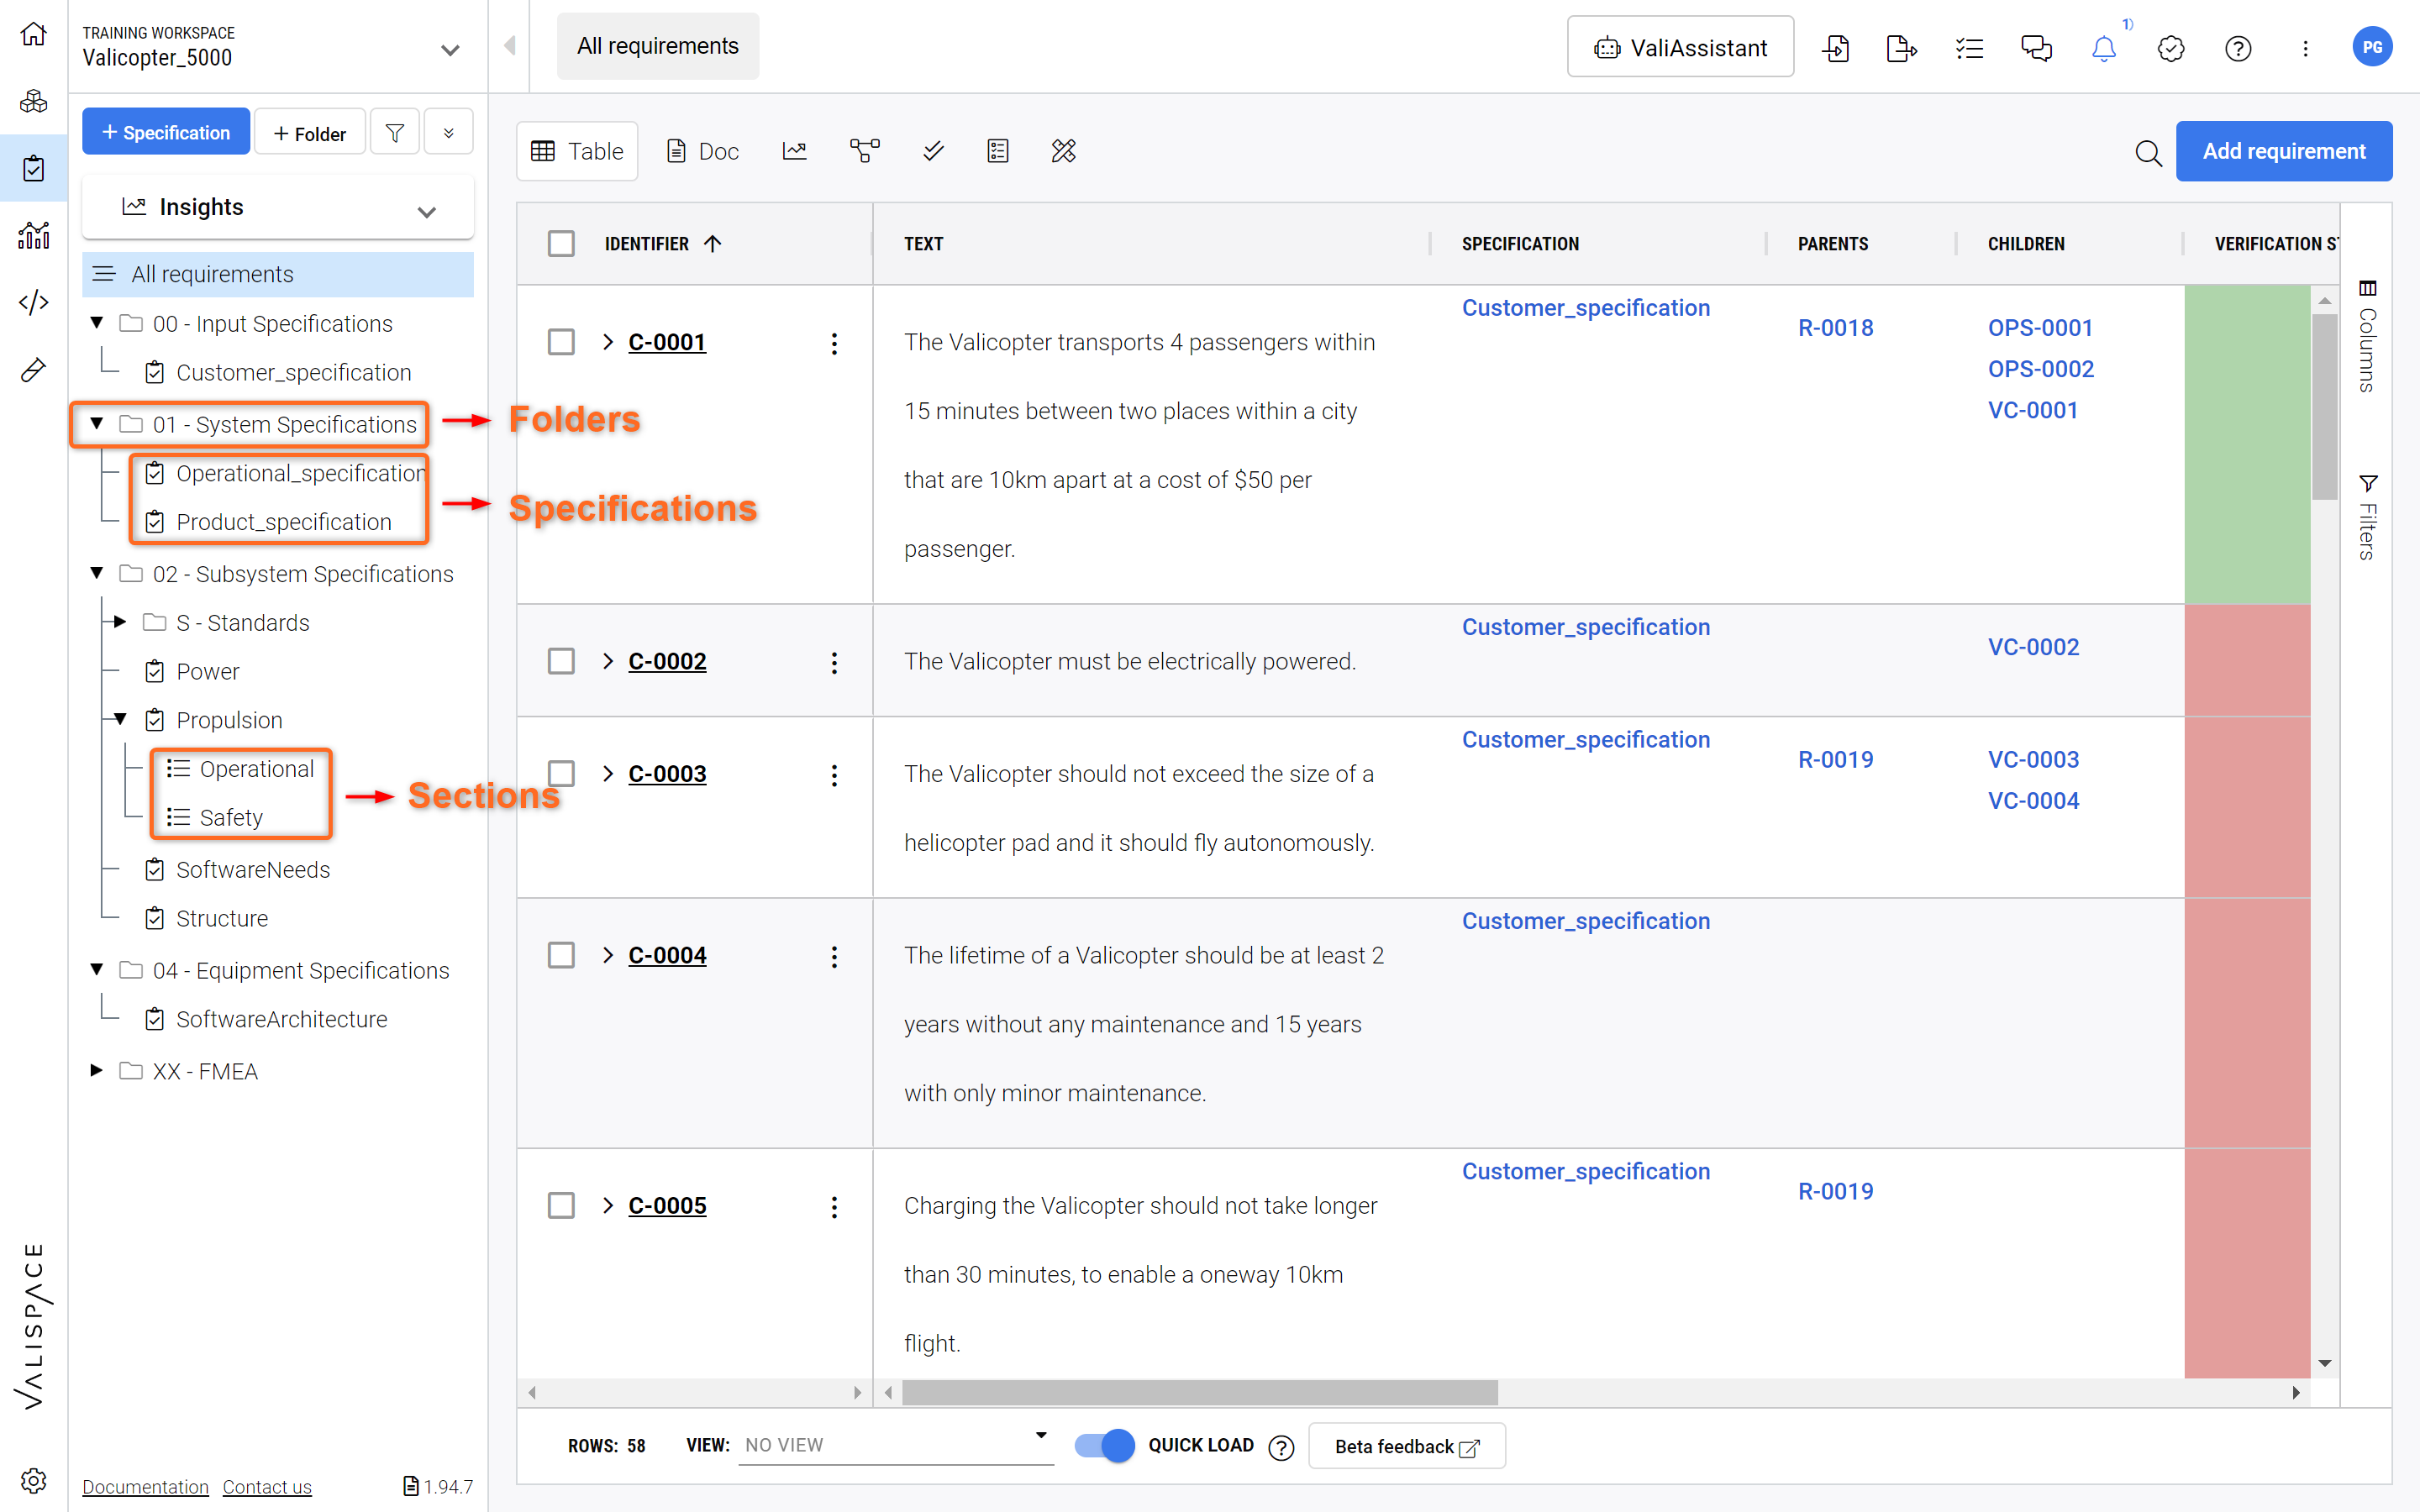Open row menu for C-0003
This screenshot has height=1512, width=2420.
[834, 775]
